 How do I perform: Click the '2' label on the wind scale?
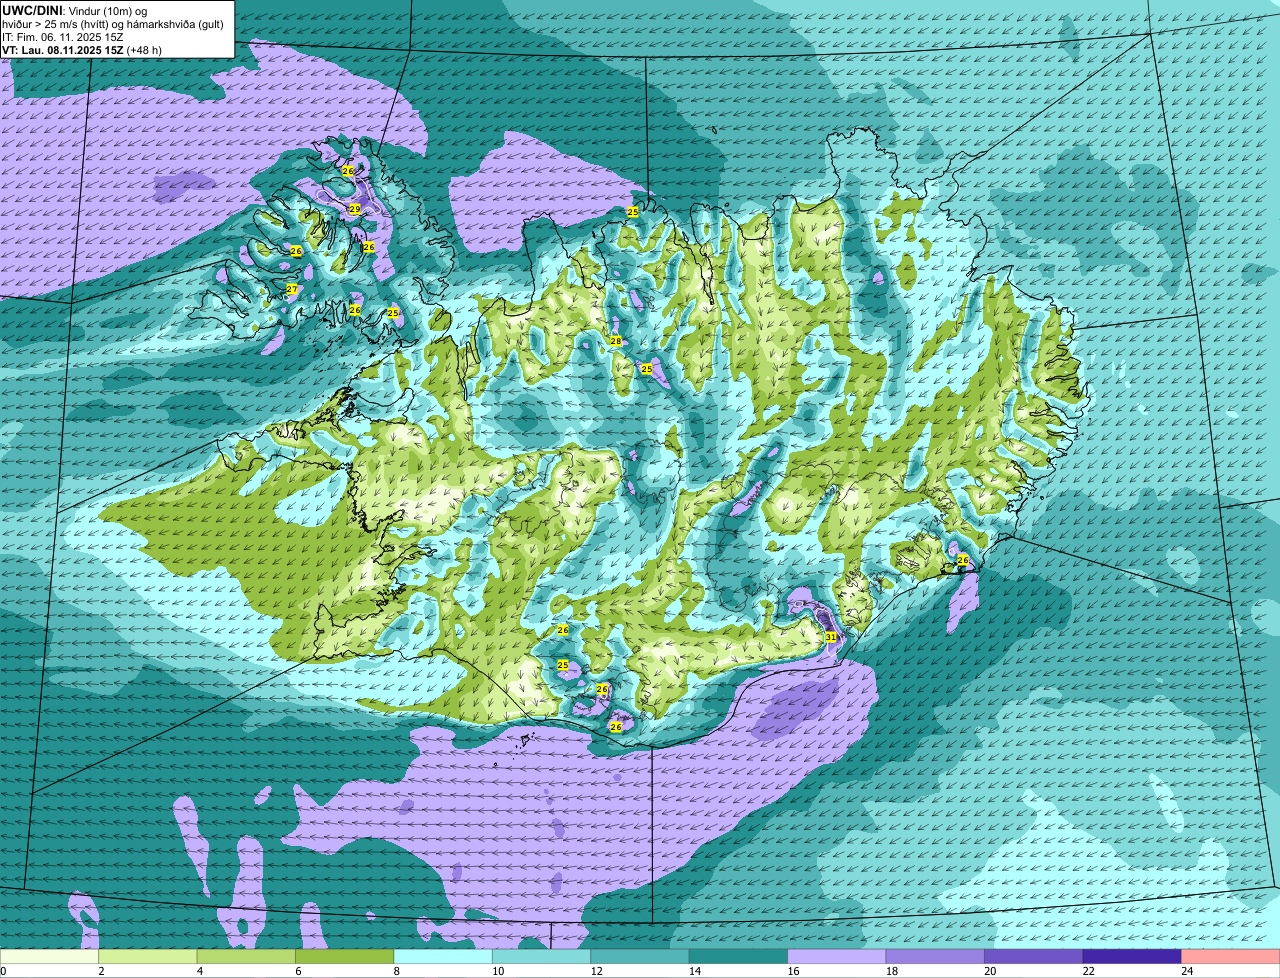click(101, 971)
